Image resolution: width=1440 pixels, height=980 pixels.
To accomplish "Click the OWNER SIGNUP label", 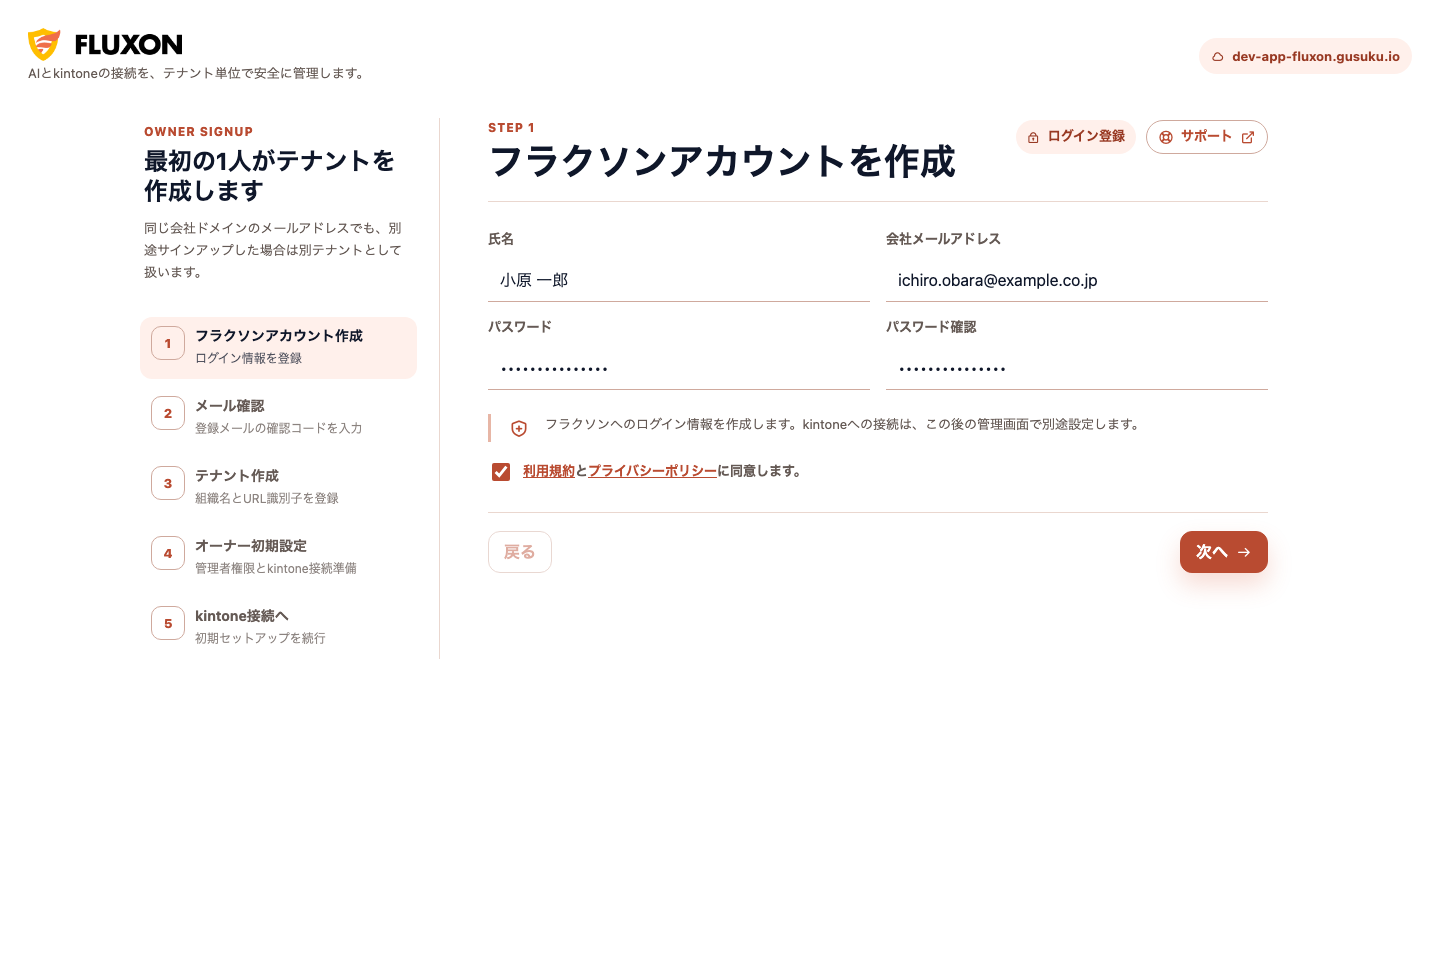I will tap(199, 132).
